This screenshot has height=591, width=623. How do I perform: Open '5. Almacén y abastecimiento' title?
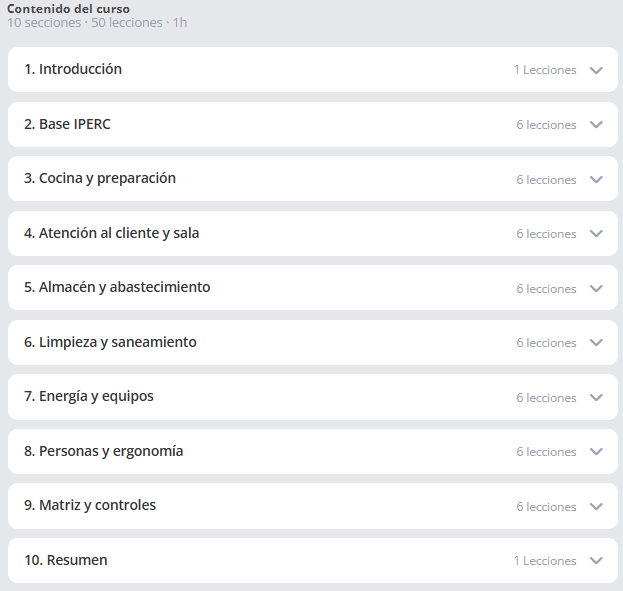click(117, 287)
